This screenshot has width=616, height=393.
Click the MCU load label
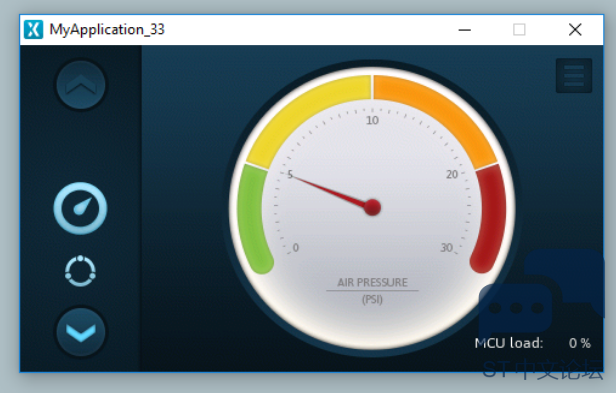pyautogui.click(x=509, y=343)
